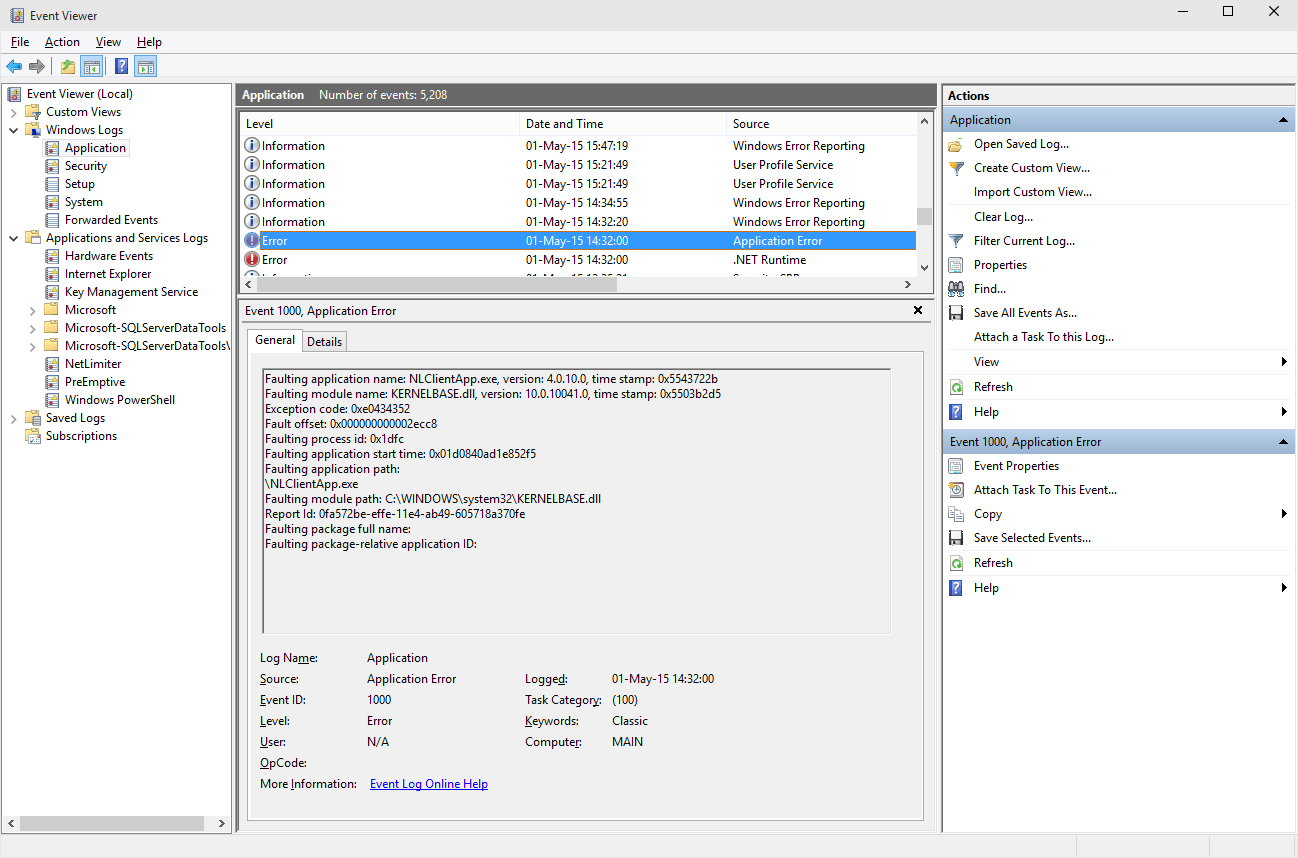Click the Create Custom View funnel icon

point(956,168)
